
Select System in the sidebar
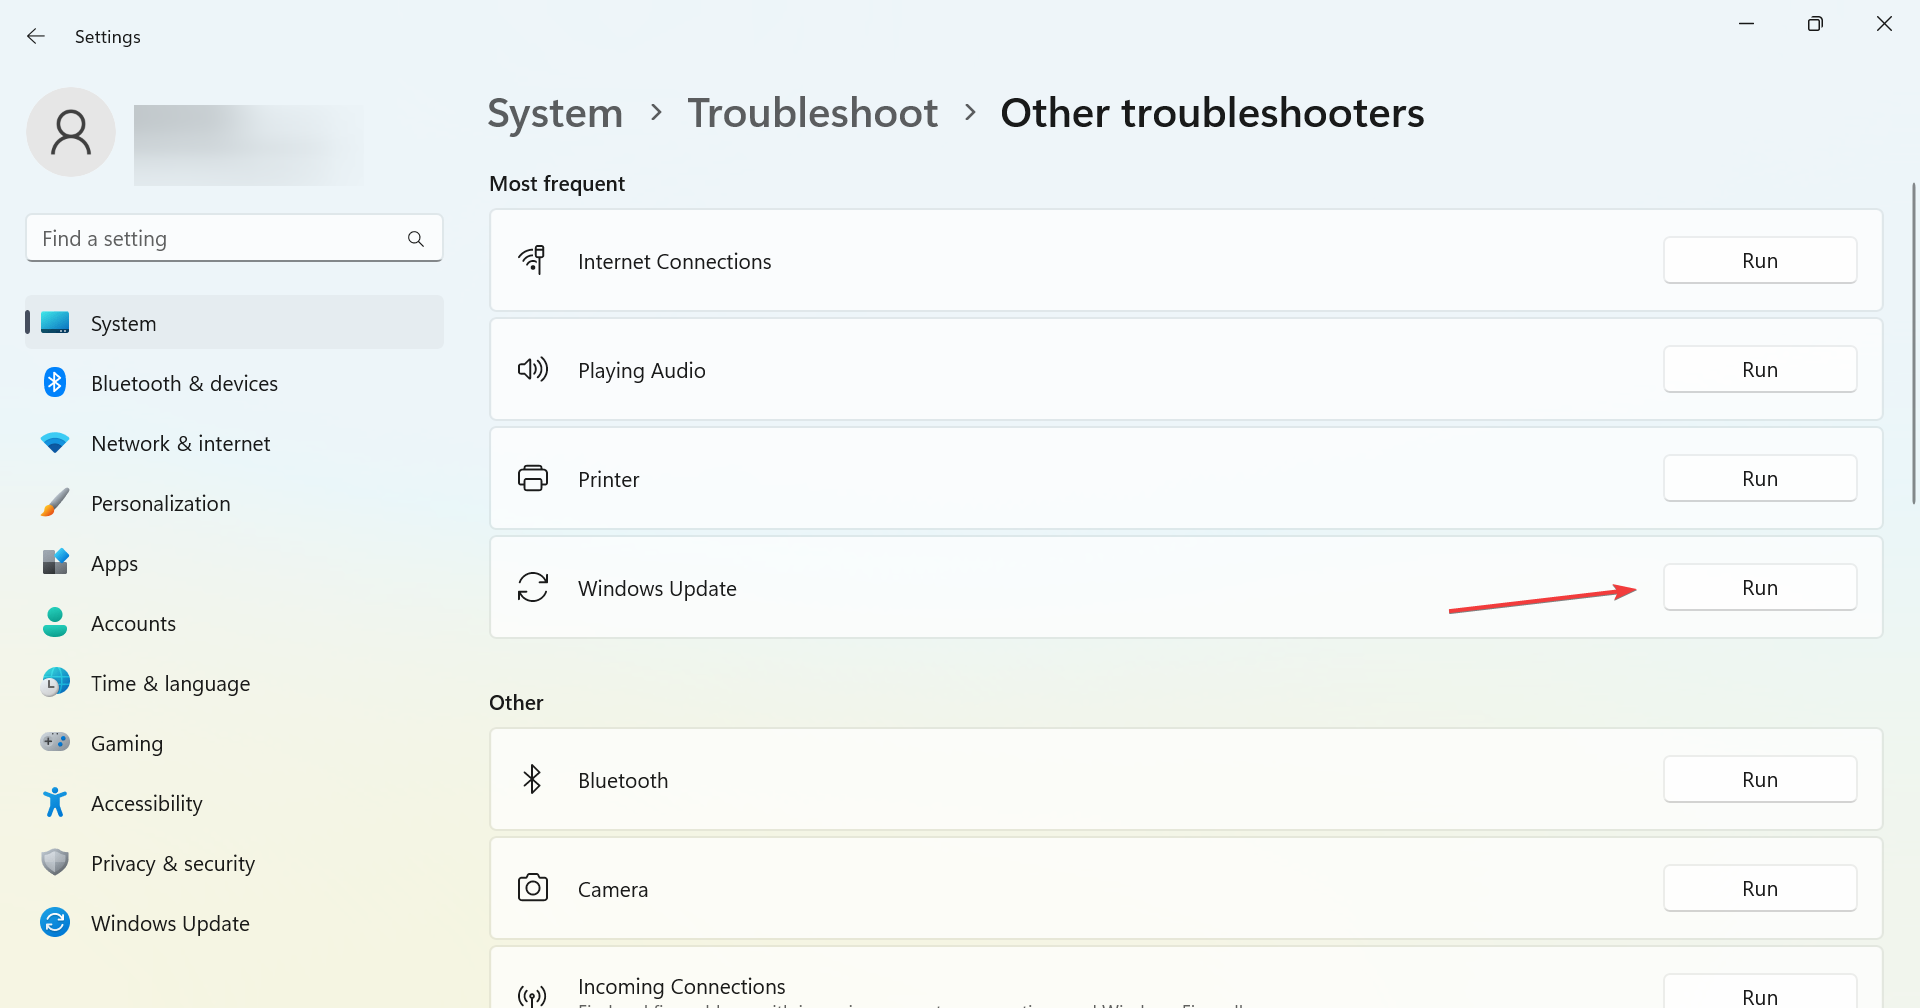coord(234,323)
